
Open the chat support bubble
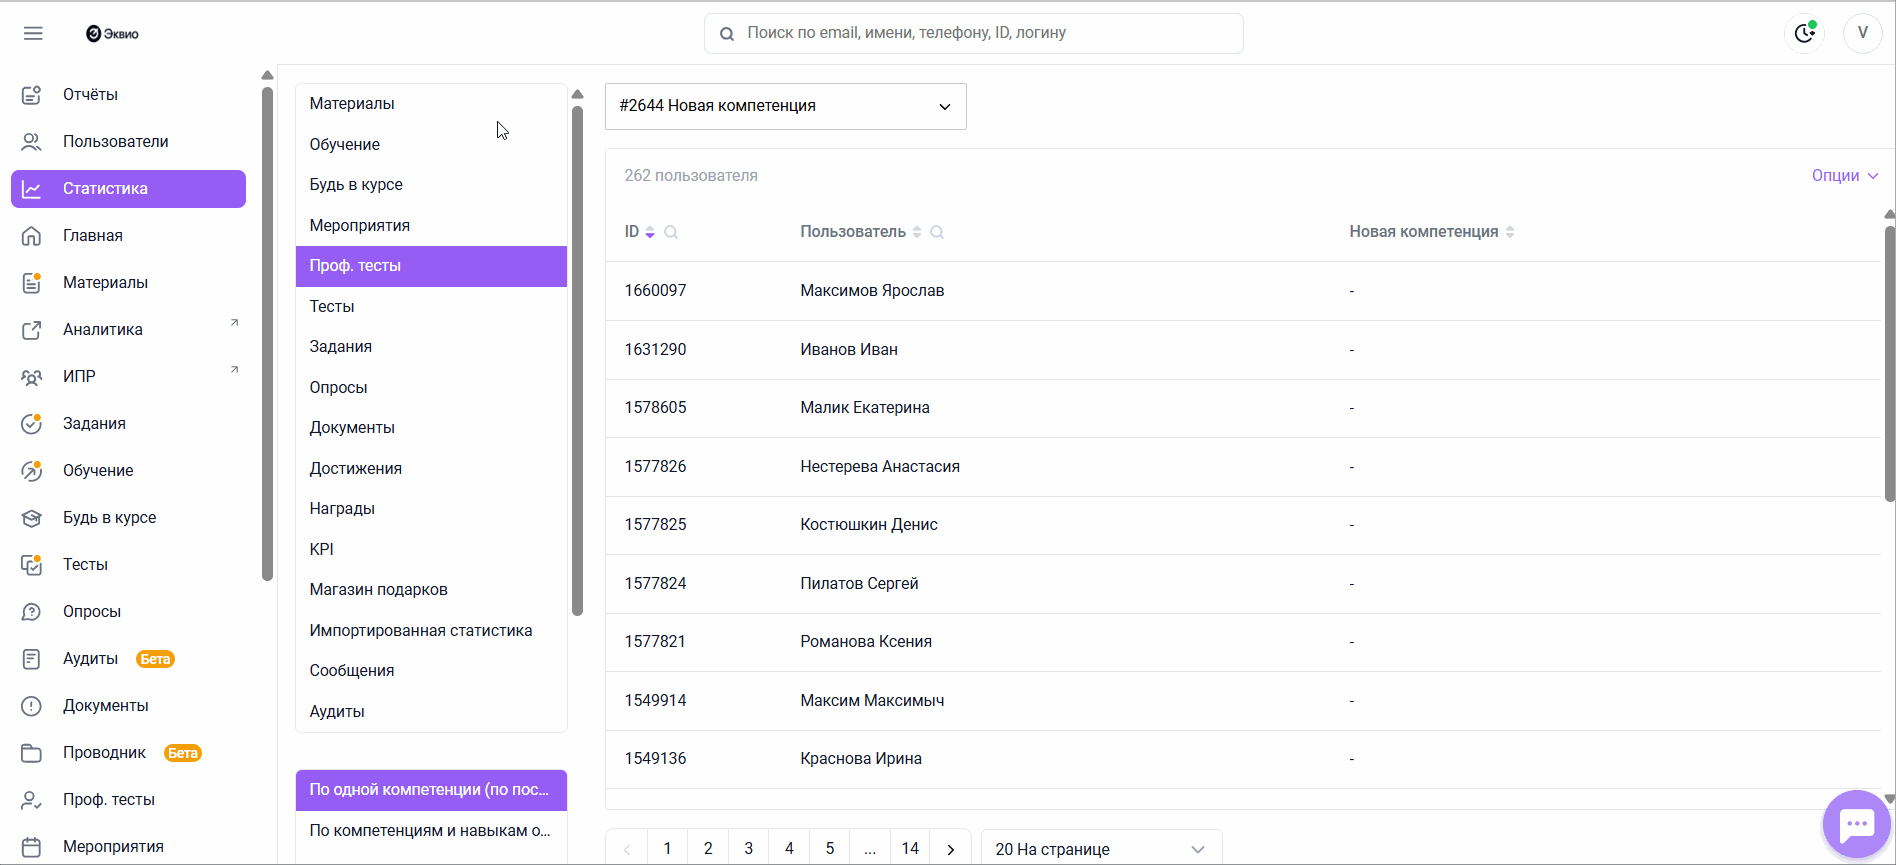[1856, 824]
